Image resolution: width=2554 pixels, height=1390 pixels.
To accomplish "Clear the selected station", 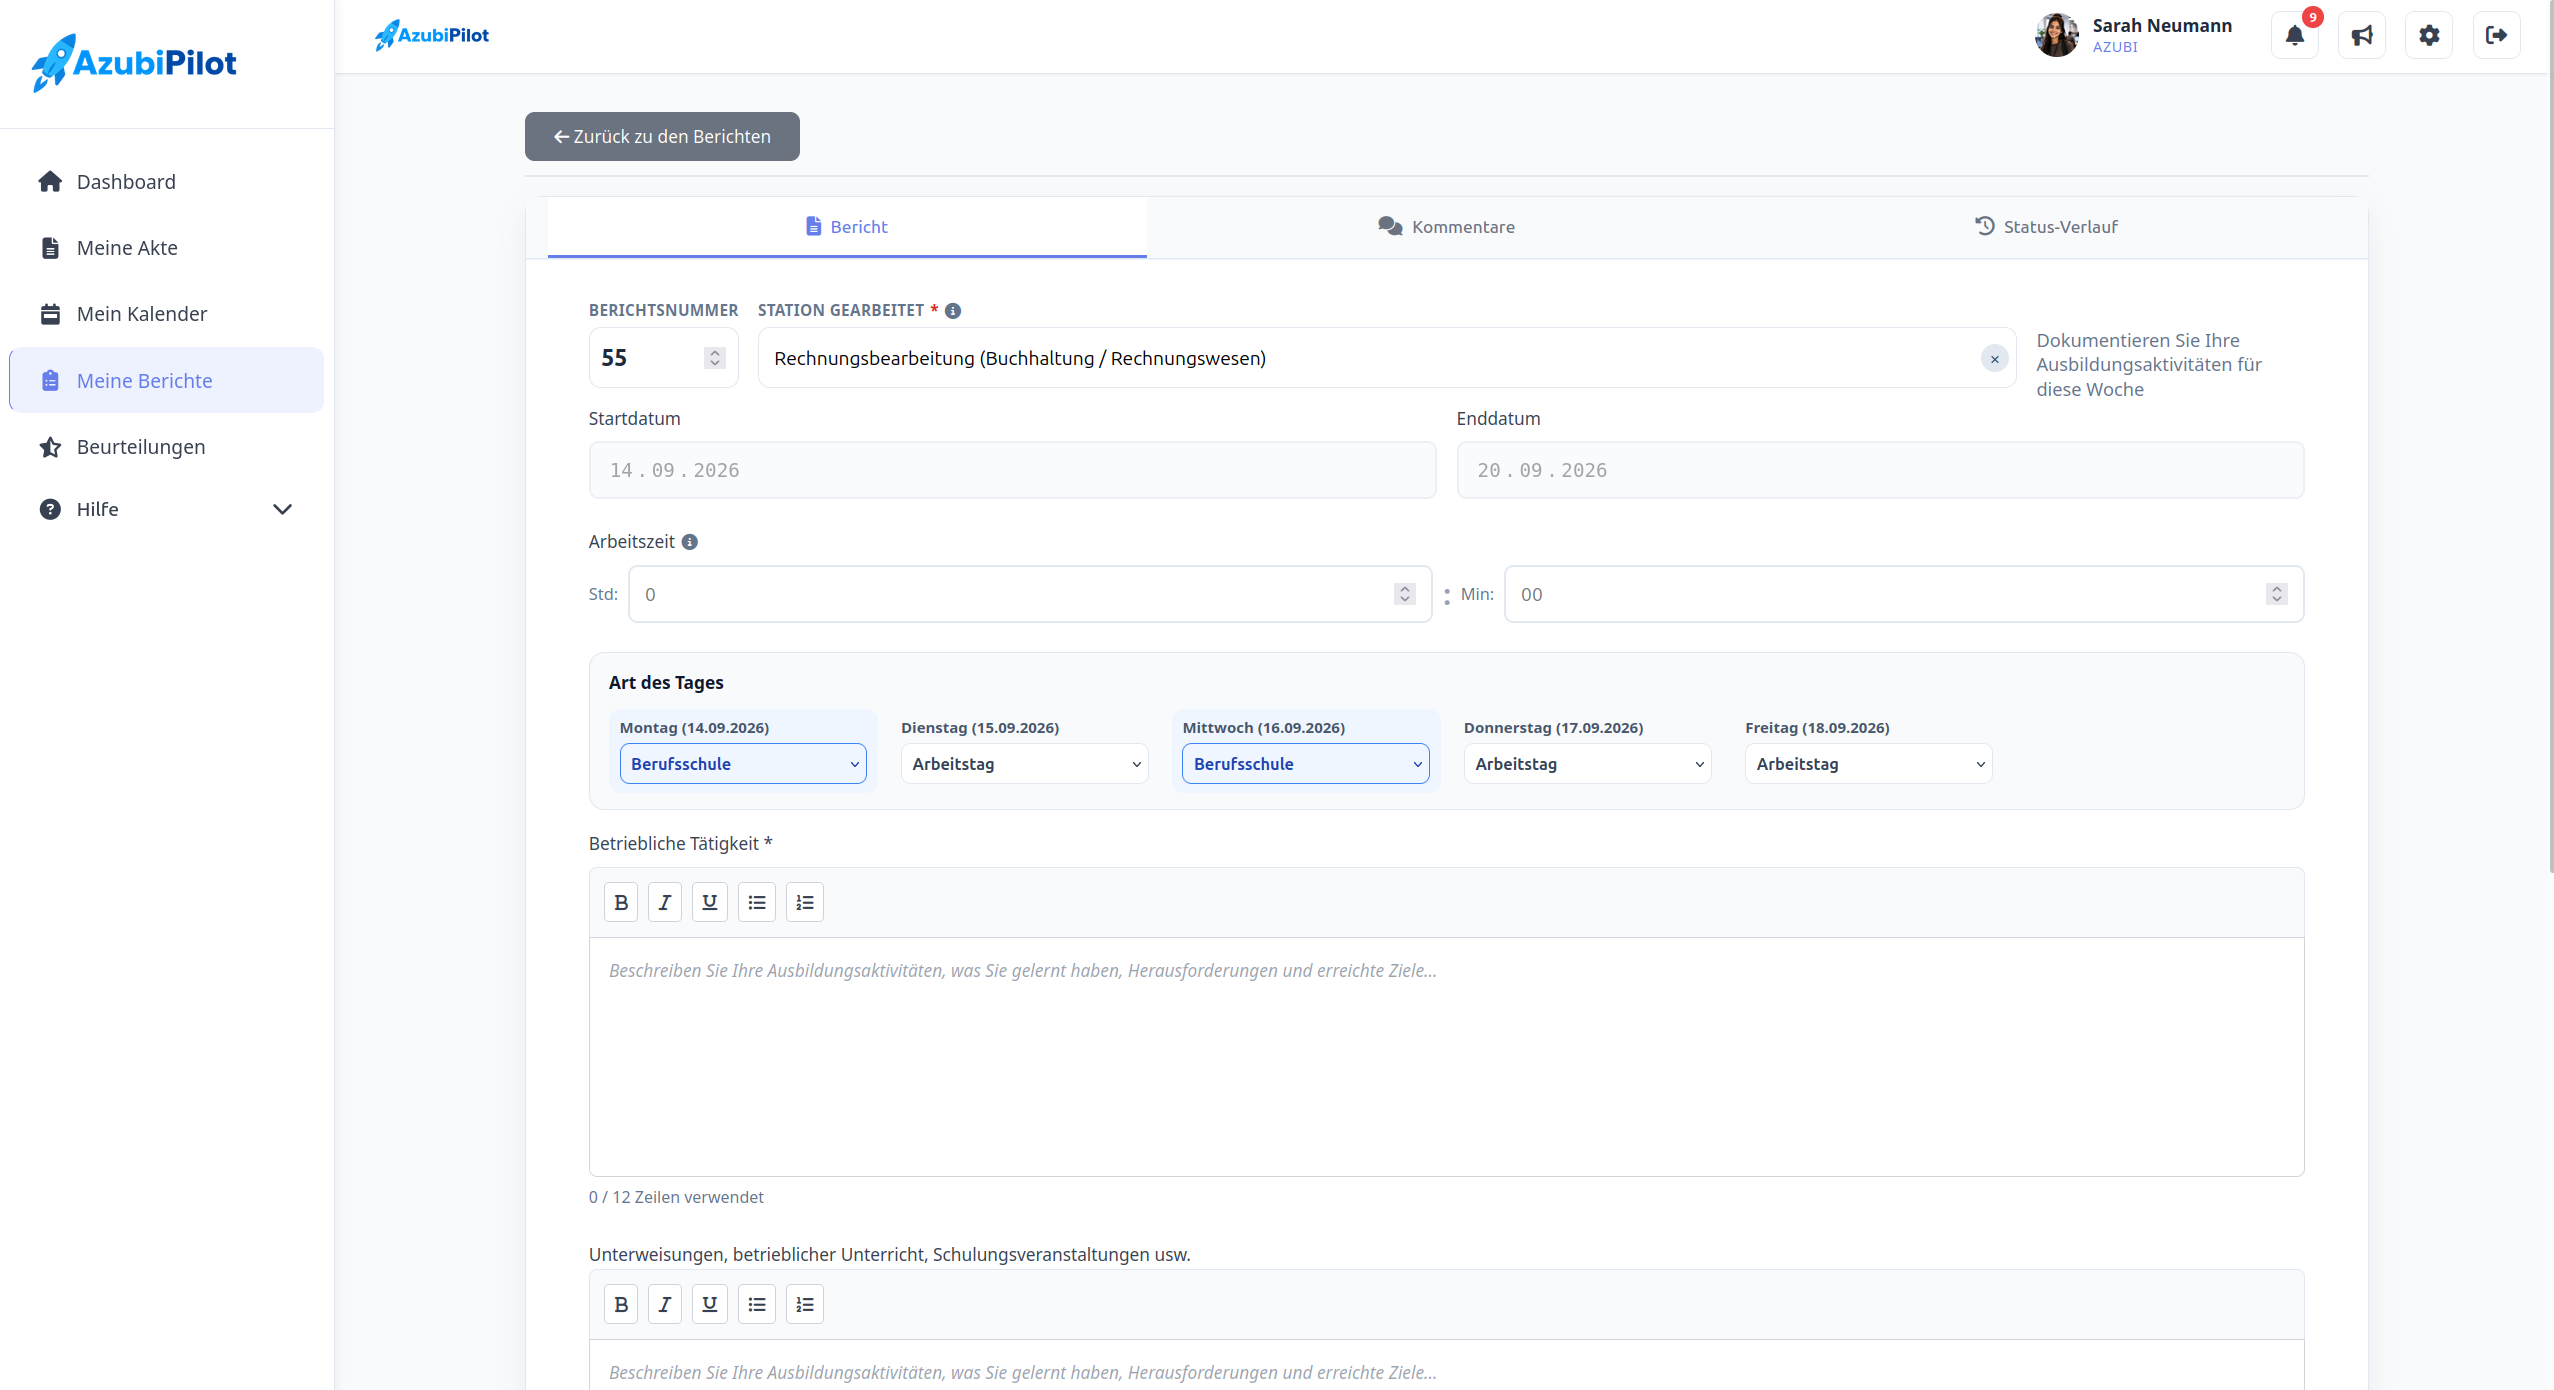I will [1994, 358].
